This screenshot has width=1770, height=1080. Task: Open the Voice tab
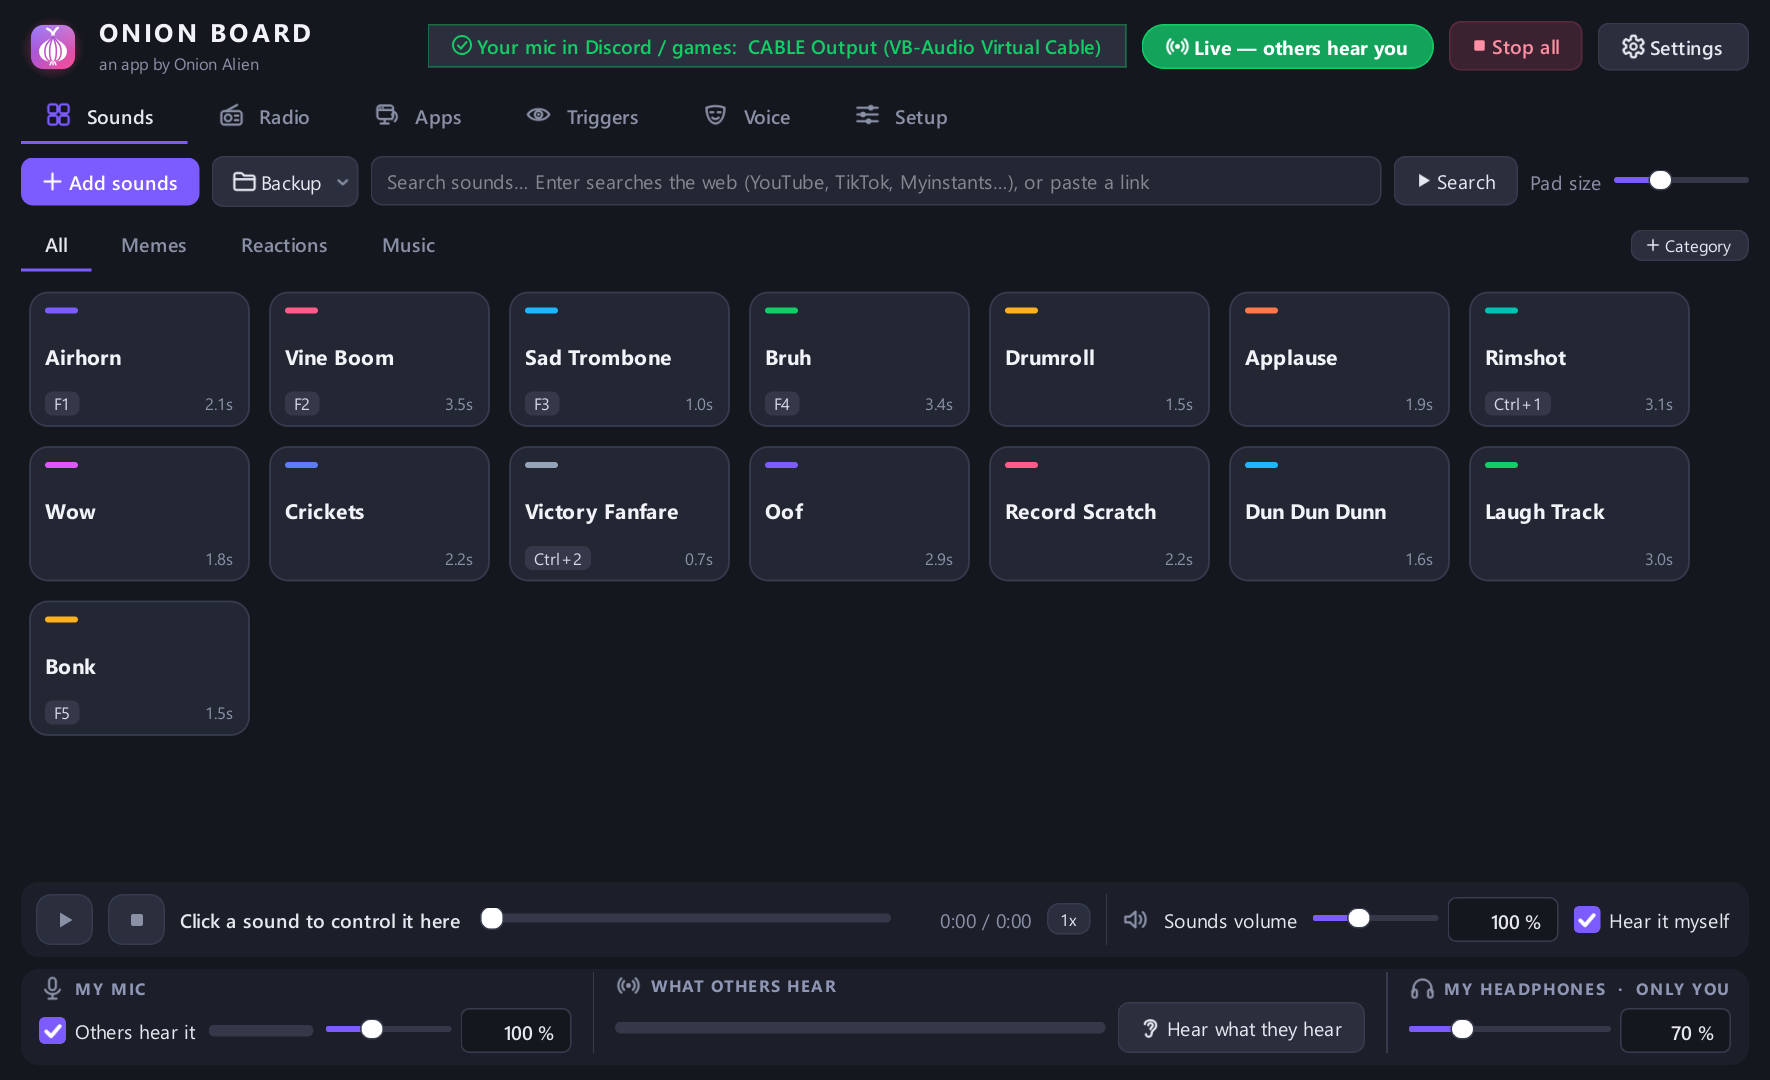tap(747, 117)
